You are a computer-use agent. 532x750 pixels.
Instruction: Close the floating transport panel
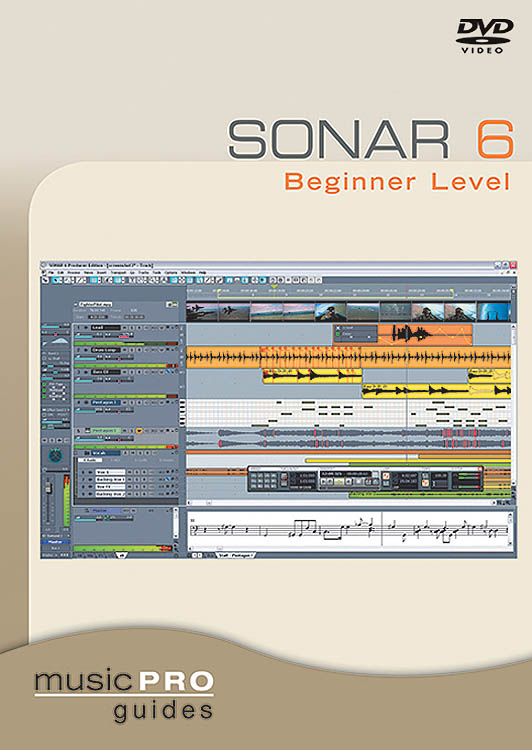click(x=480, y=469)
